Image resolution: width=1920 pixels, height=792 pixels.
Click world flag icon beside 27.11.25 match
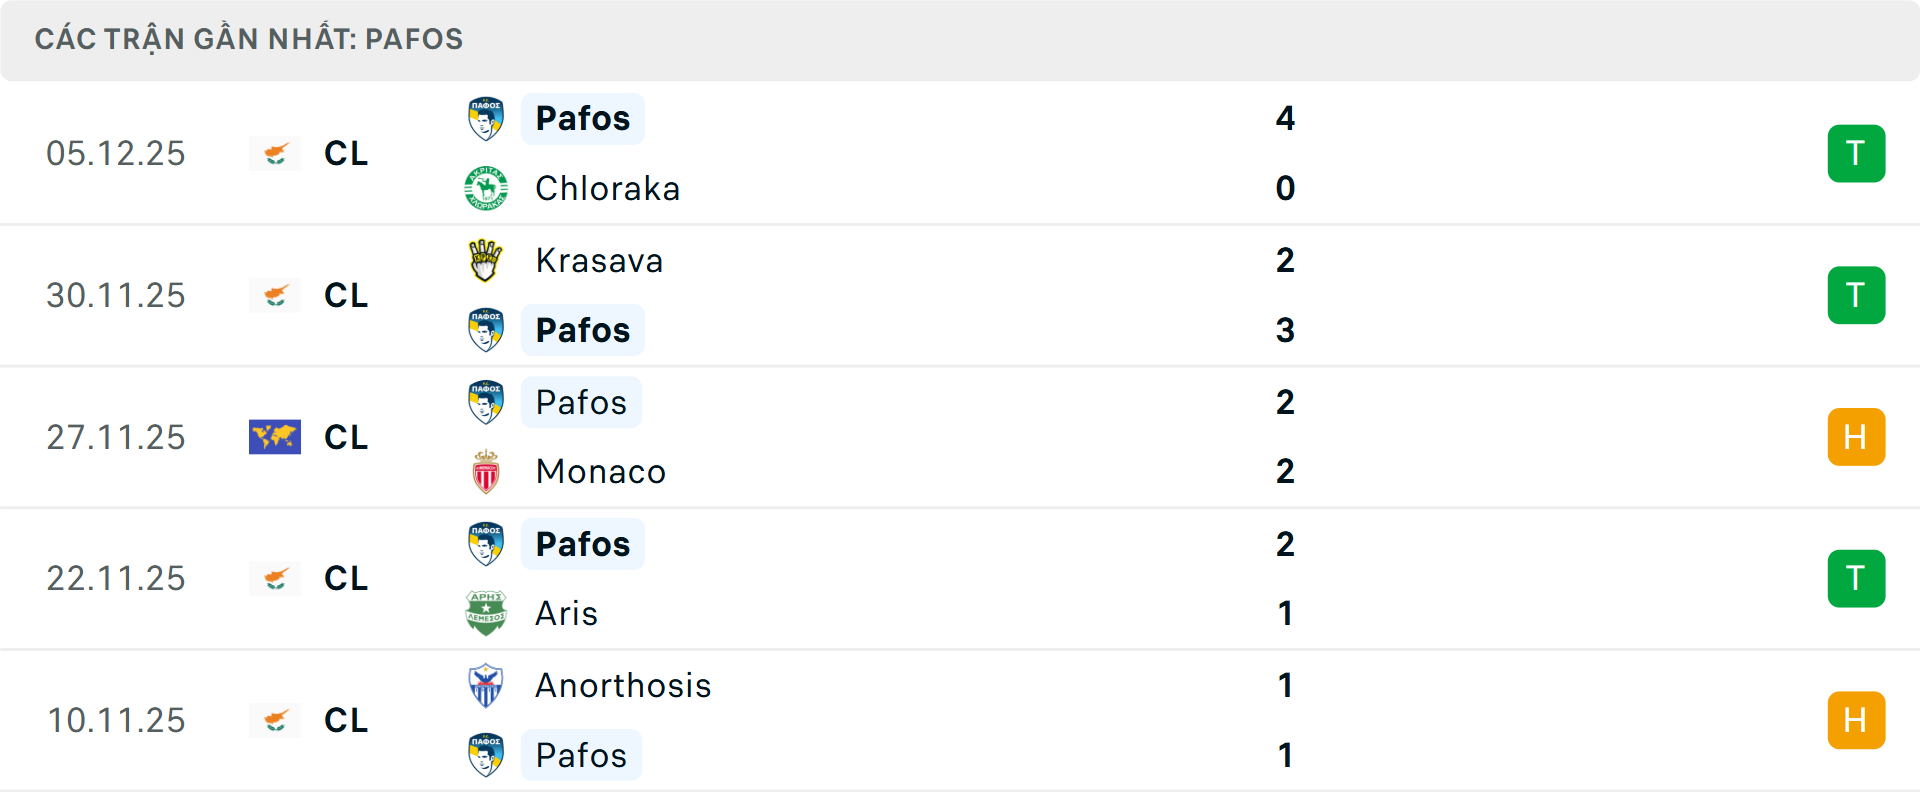(275, 437)
